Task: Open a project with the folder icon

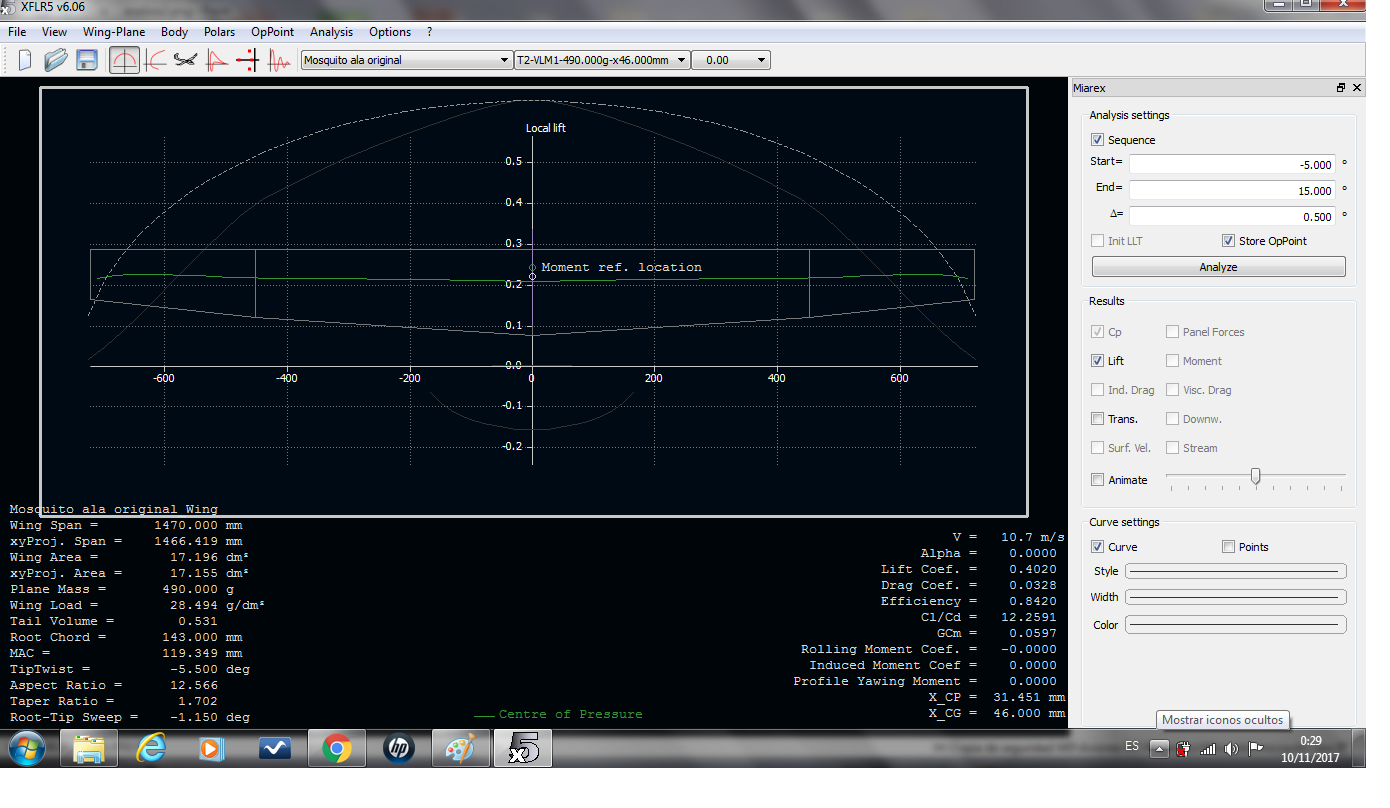Action: 56,60
